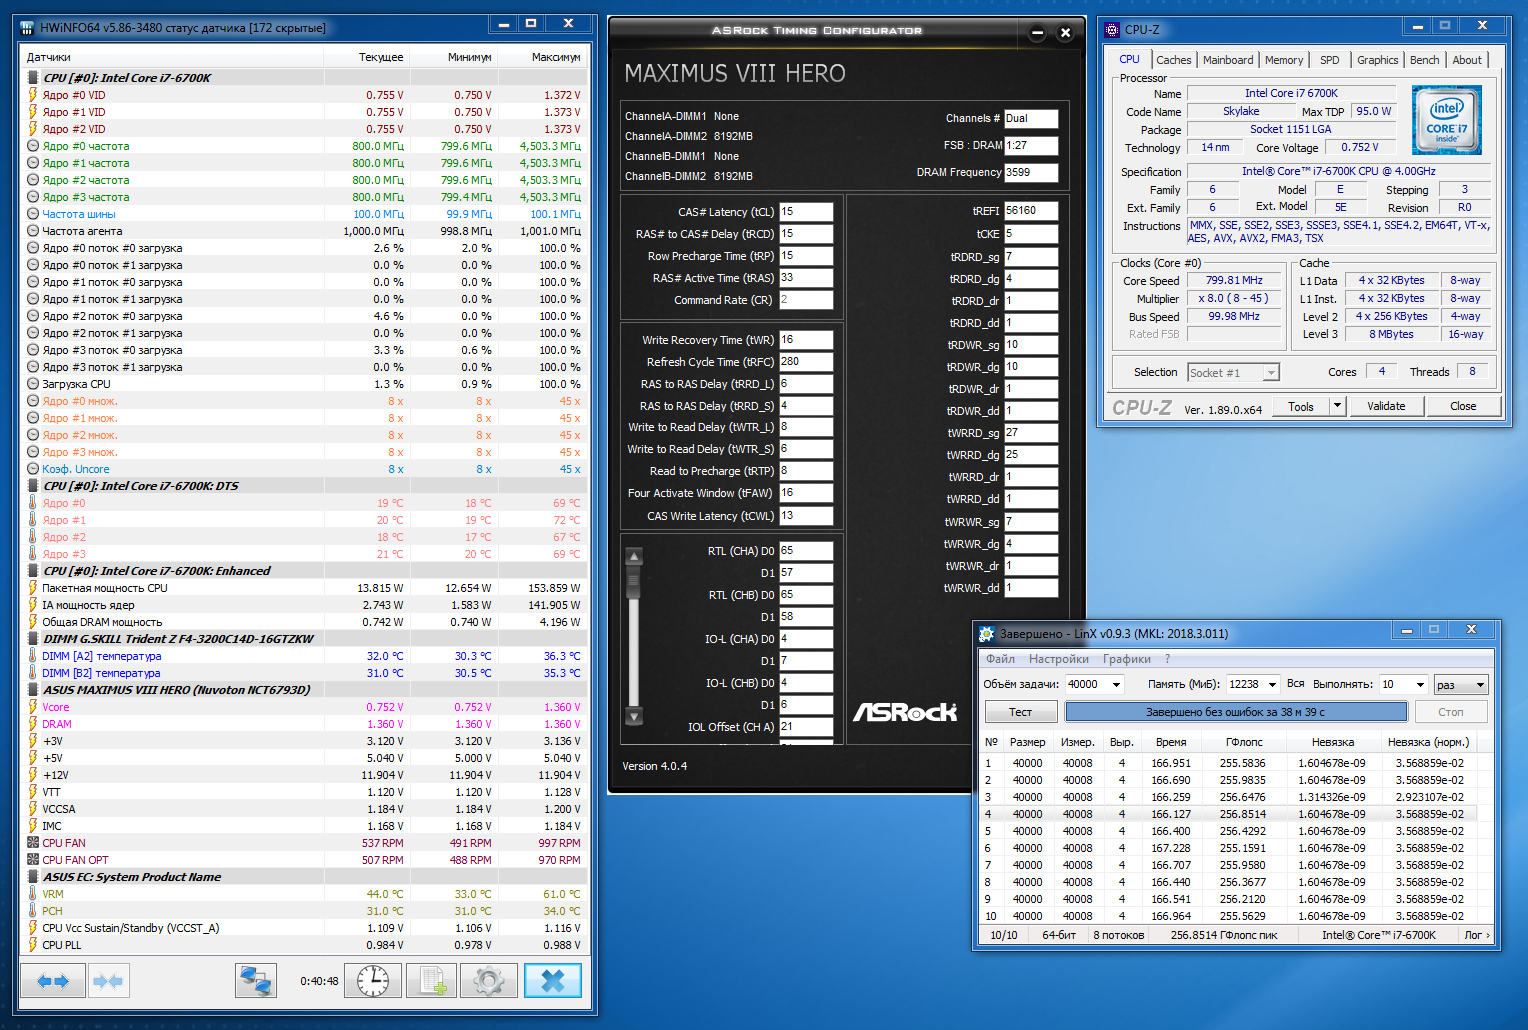Click the Validate button in CPU-Z
The width and height of the screenshot is (1528, 1030).
pos(1386,406)
